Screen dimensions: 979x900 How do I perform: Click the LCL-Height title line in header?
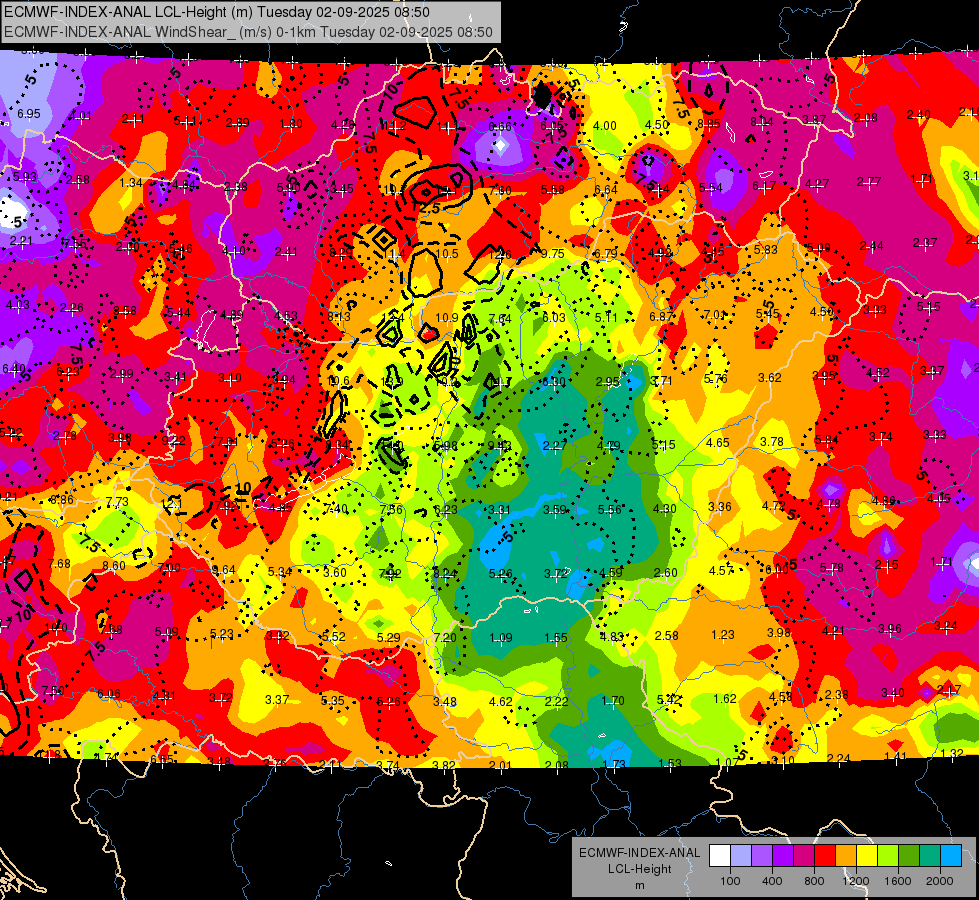(217, 12)
